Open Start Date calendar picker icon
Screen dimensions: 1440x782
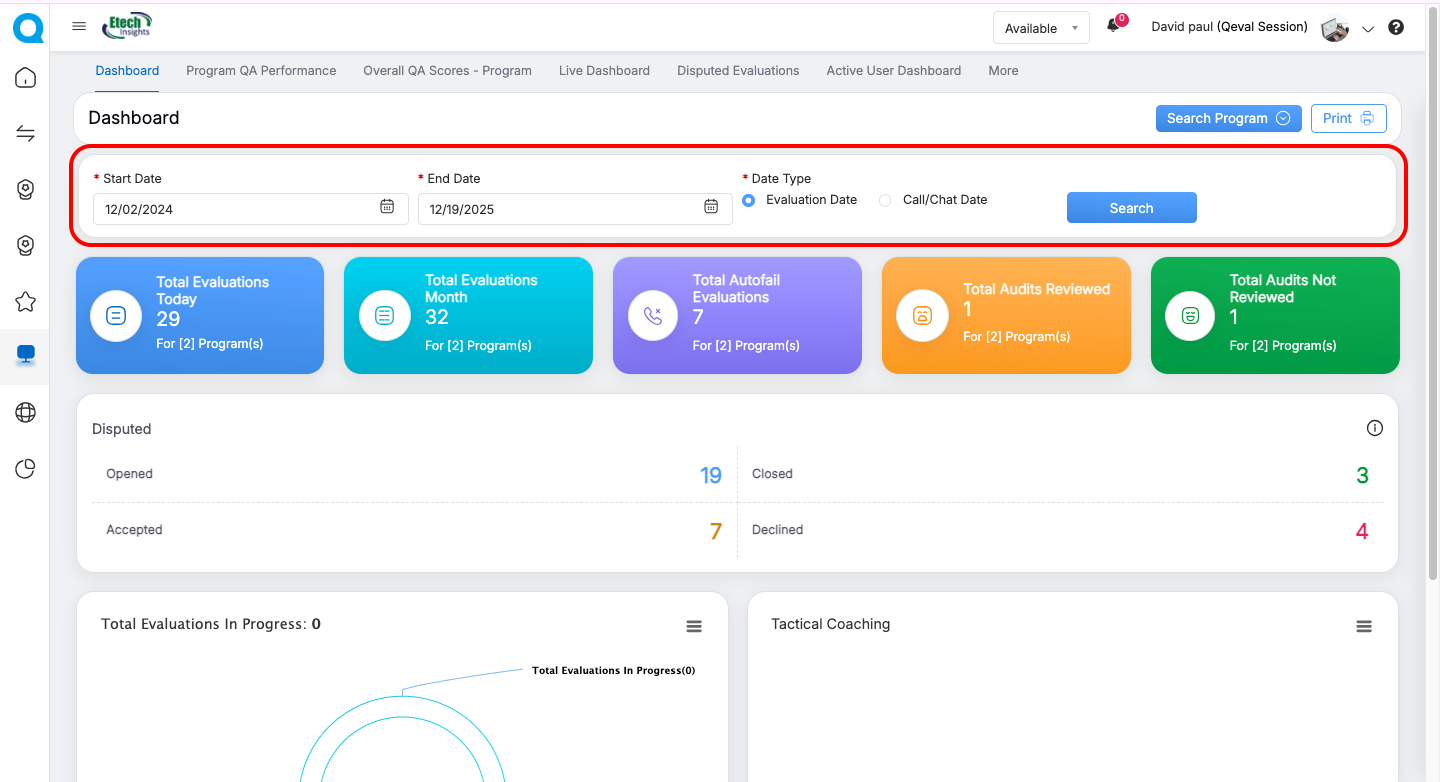pos(387,207)
